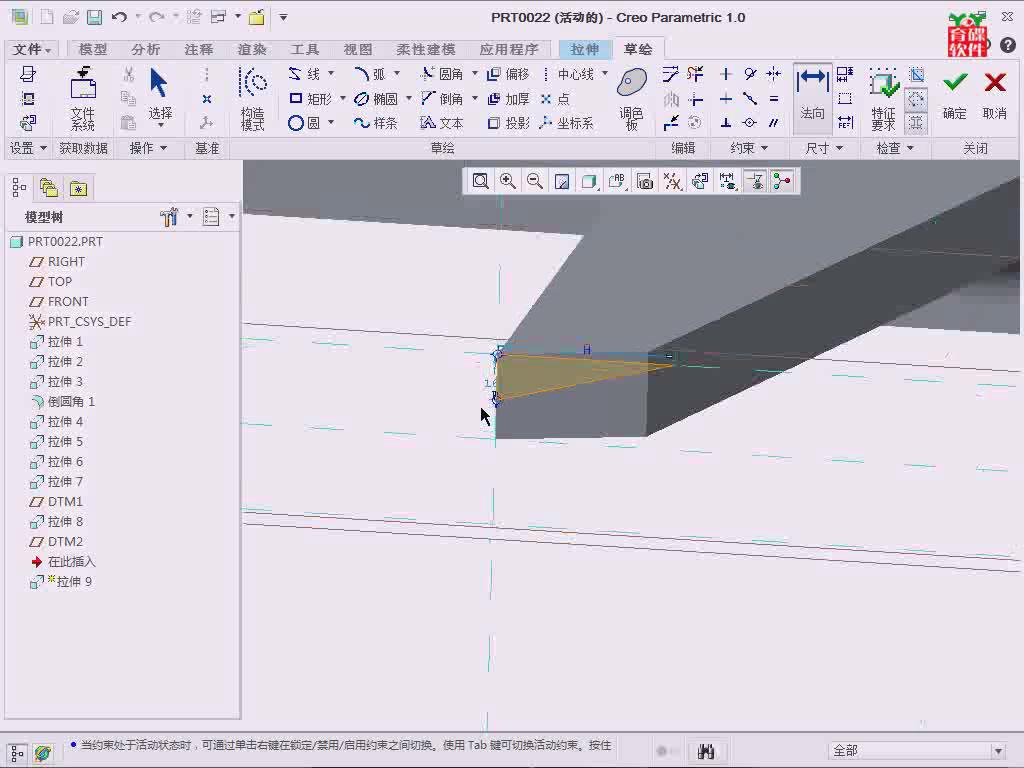The width and height of the screenshot is (1024, 768).
Task: Open the Palette (调色板)
Action: coord(632,99)
